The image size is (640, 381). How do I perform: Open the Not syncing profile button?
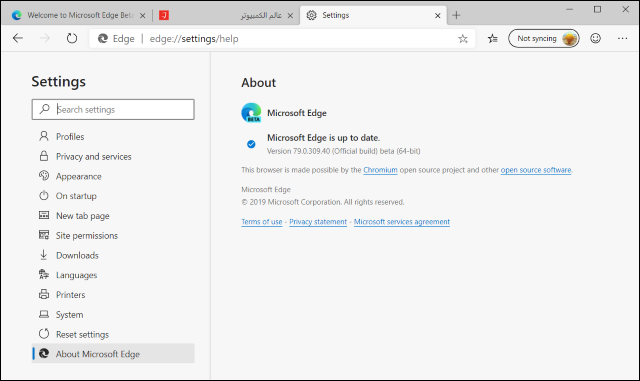(x=544, y=38)
